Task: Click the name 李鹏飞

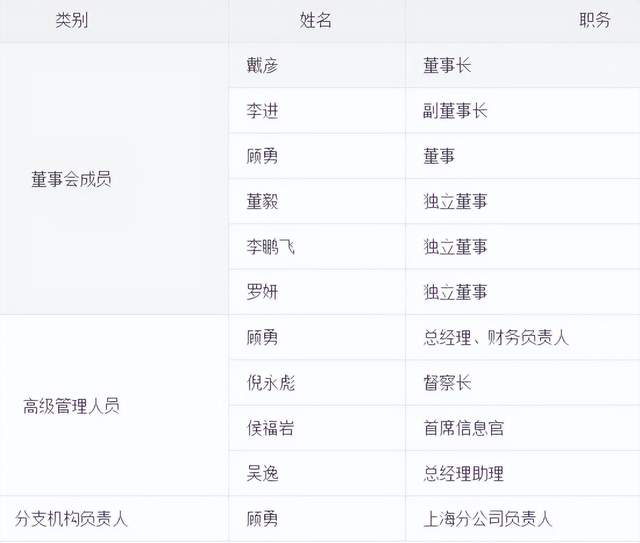Action: click(270, 247)
